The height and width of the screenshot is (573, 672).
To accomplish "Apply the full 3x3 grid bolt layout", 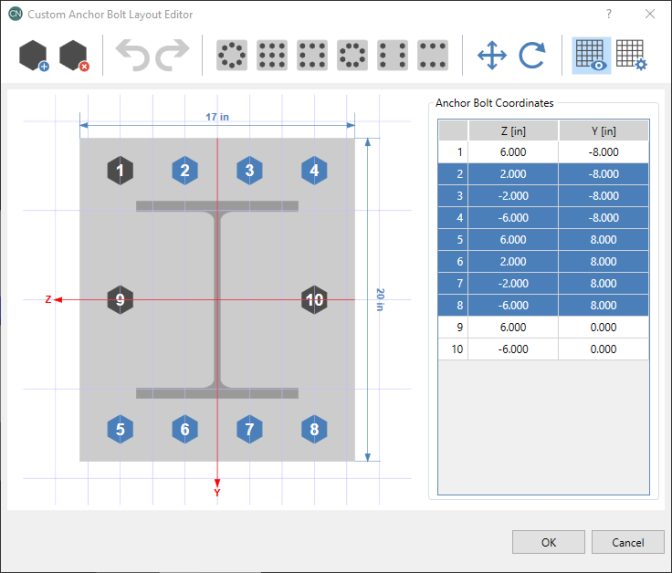I will [272, 56].
